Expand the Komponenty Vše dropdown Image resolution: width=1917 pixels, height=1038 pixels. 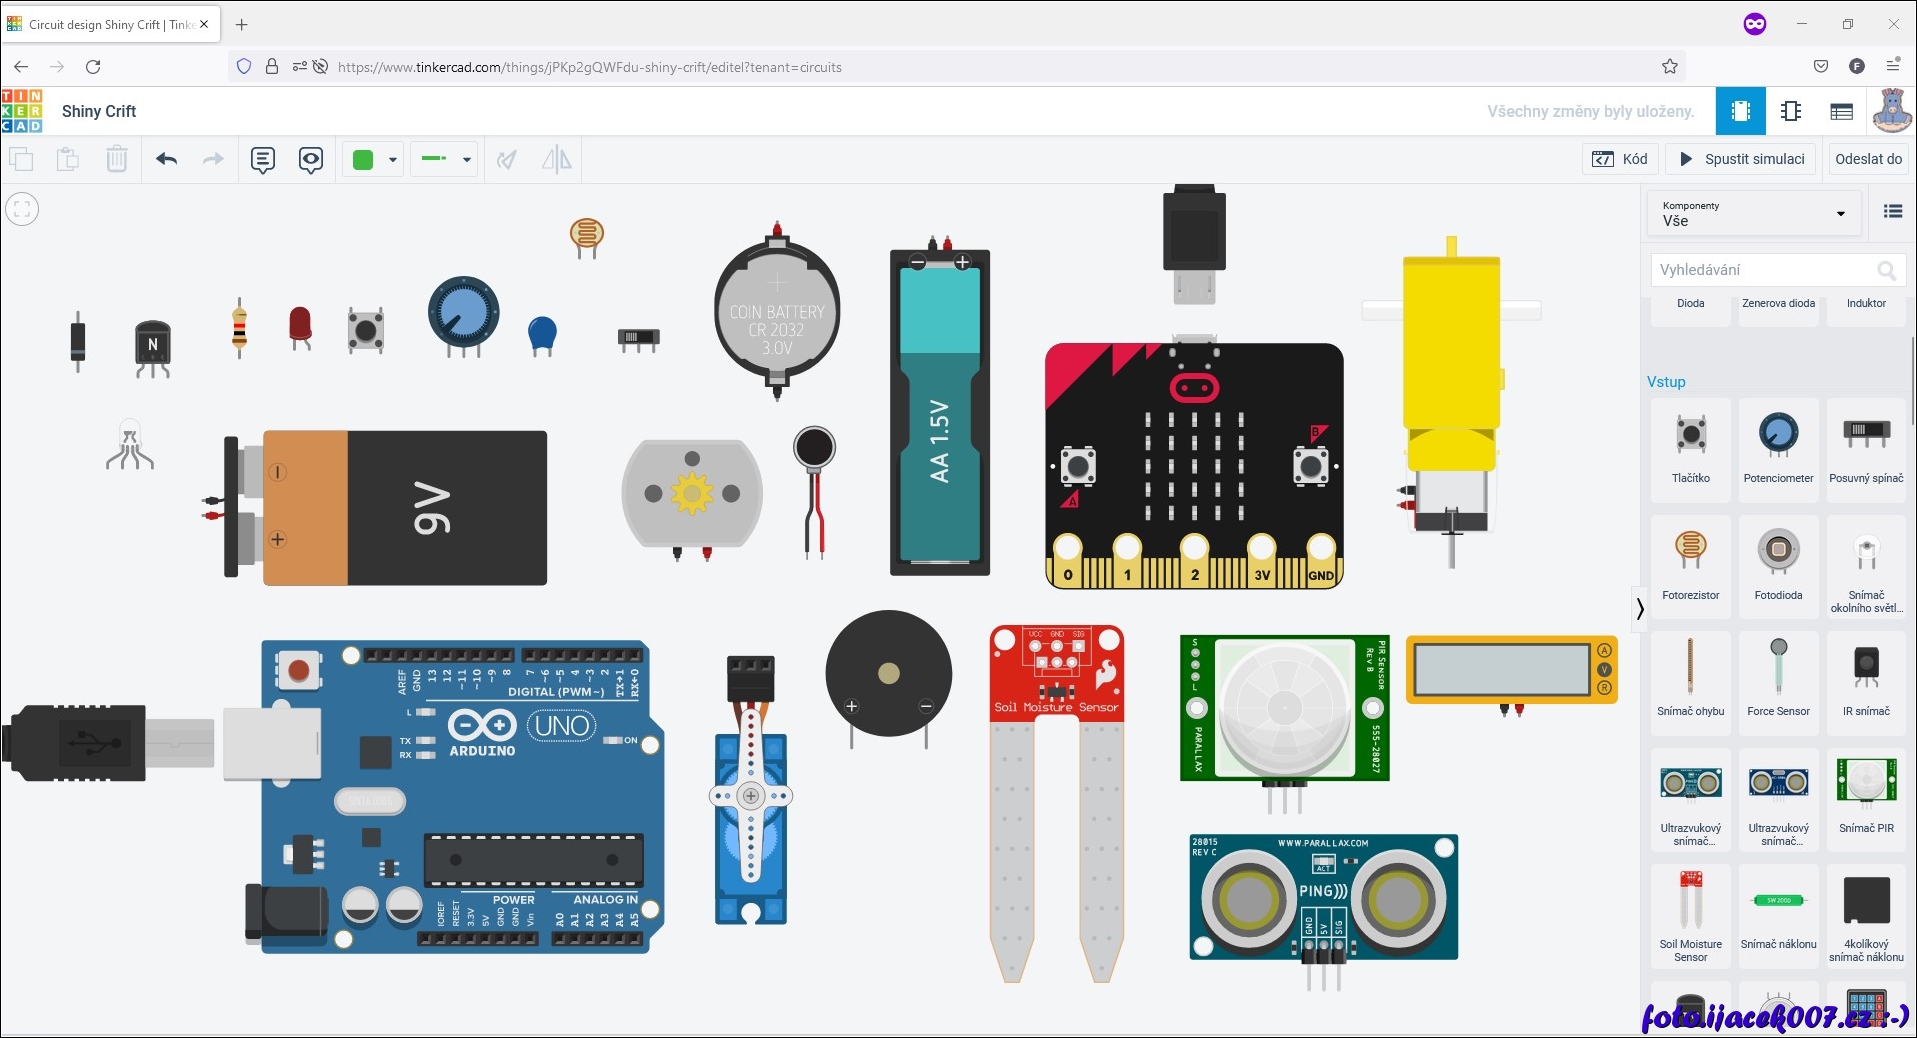[1754, 214]
